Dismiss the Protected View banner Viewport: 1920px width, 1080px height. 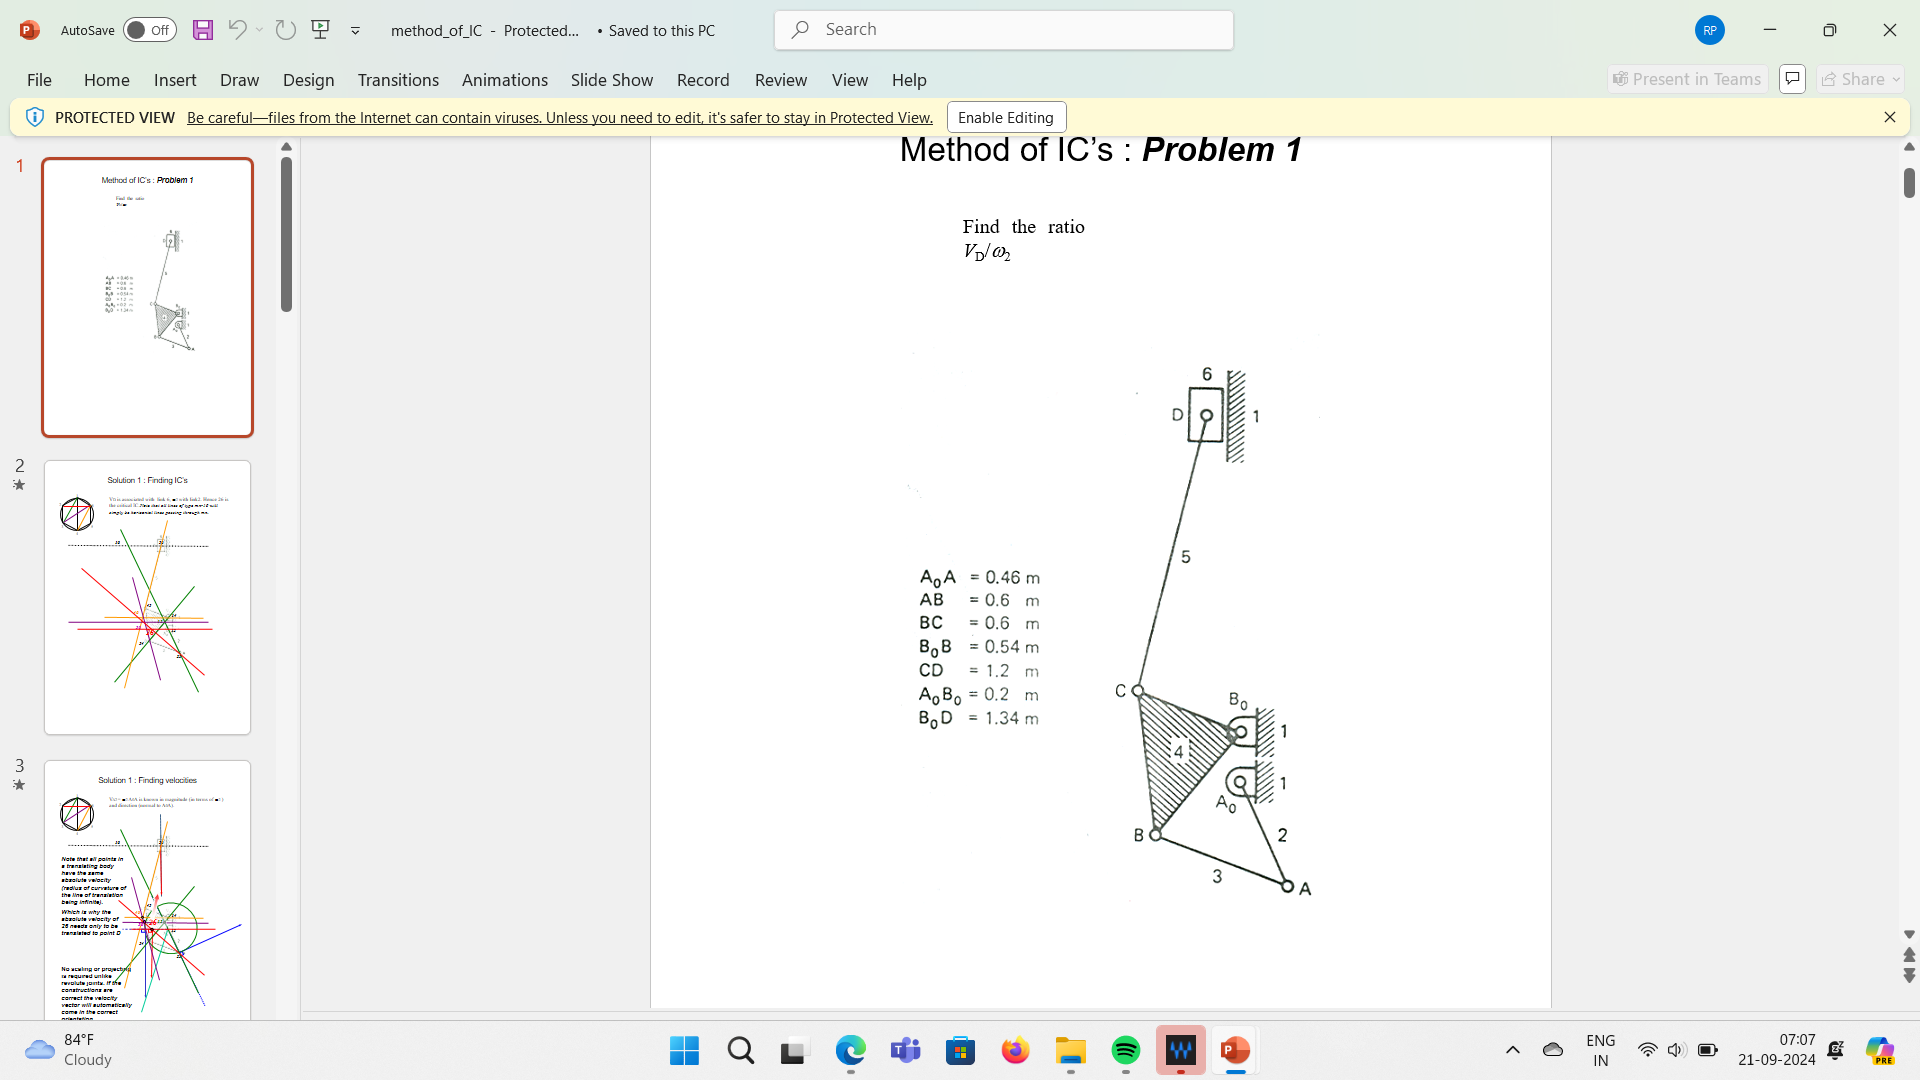[x=1890, y=117]
